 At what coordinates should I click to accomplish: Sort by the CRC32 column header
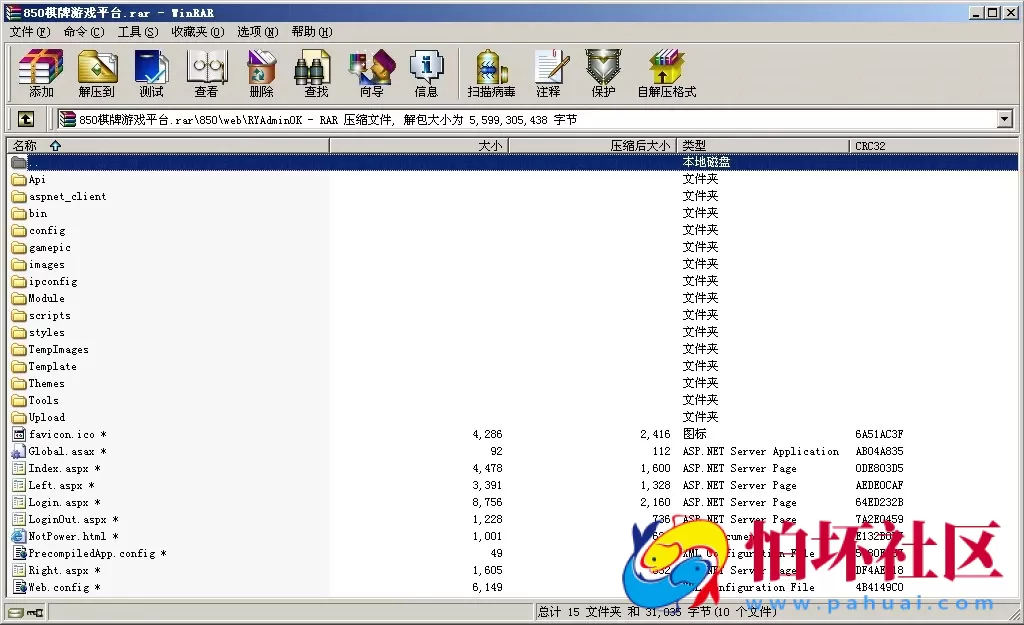870,146
